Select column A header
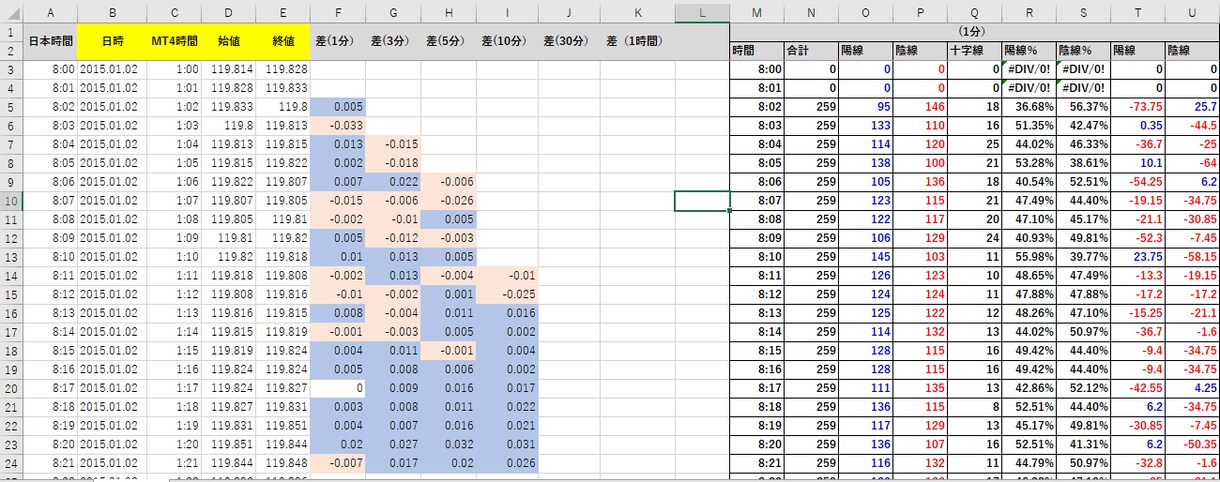1220x482 pixels. pyautogui.click(x=51, y=12)
